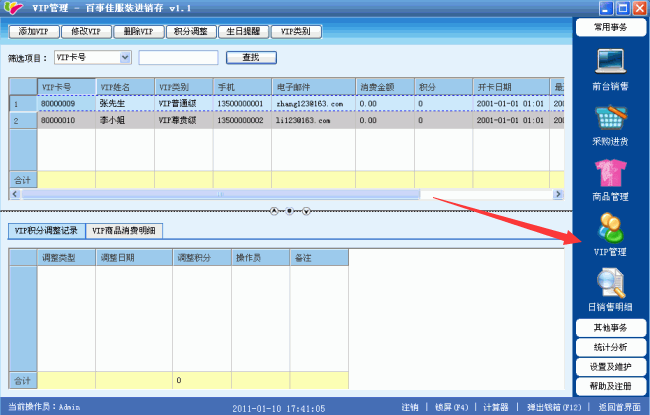Sort by VIP卡号 column header
Screen dimensions: 650x415
coord(67,87)
